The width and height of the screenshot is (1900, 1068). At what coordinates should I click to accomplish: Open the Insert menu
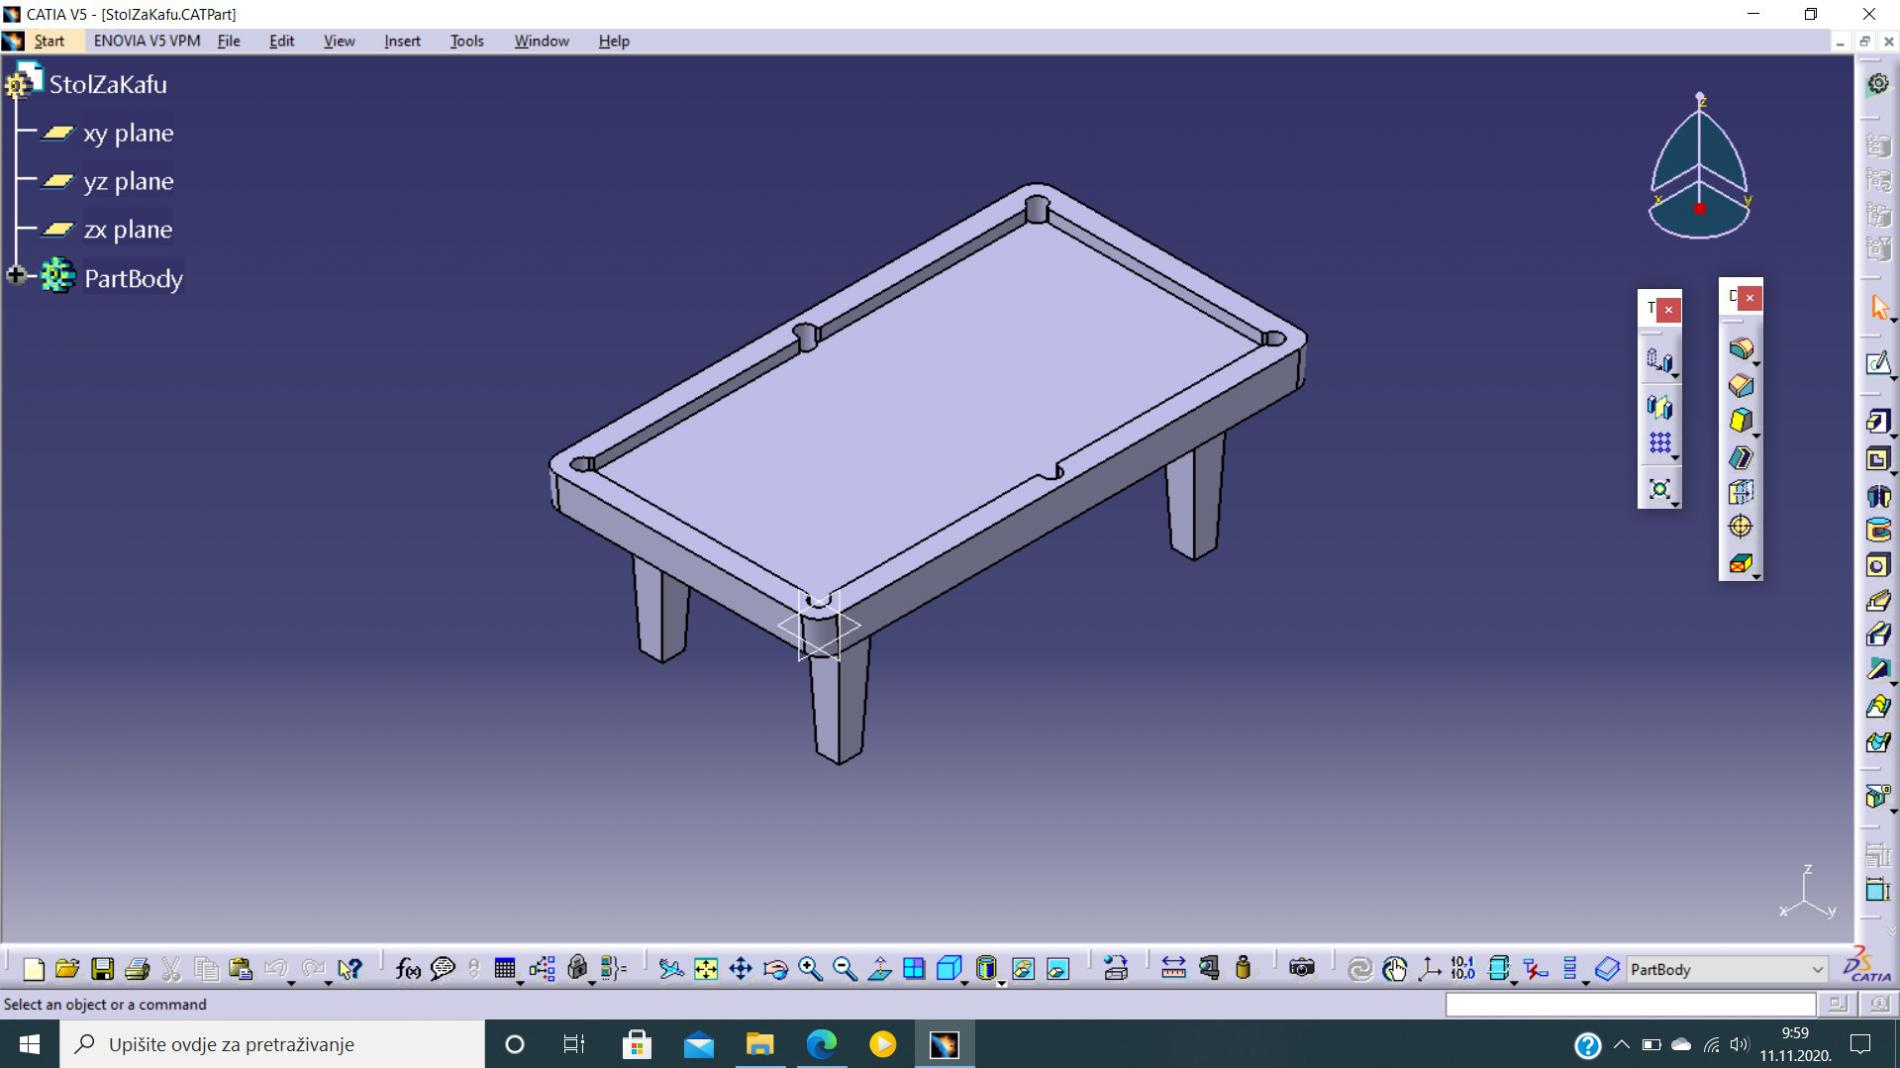coord(402,41)
